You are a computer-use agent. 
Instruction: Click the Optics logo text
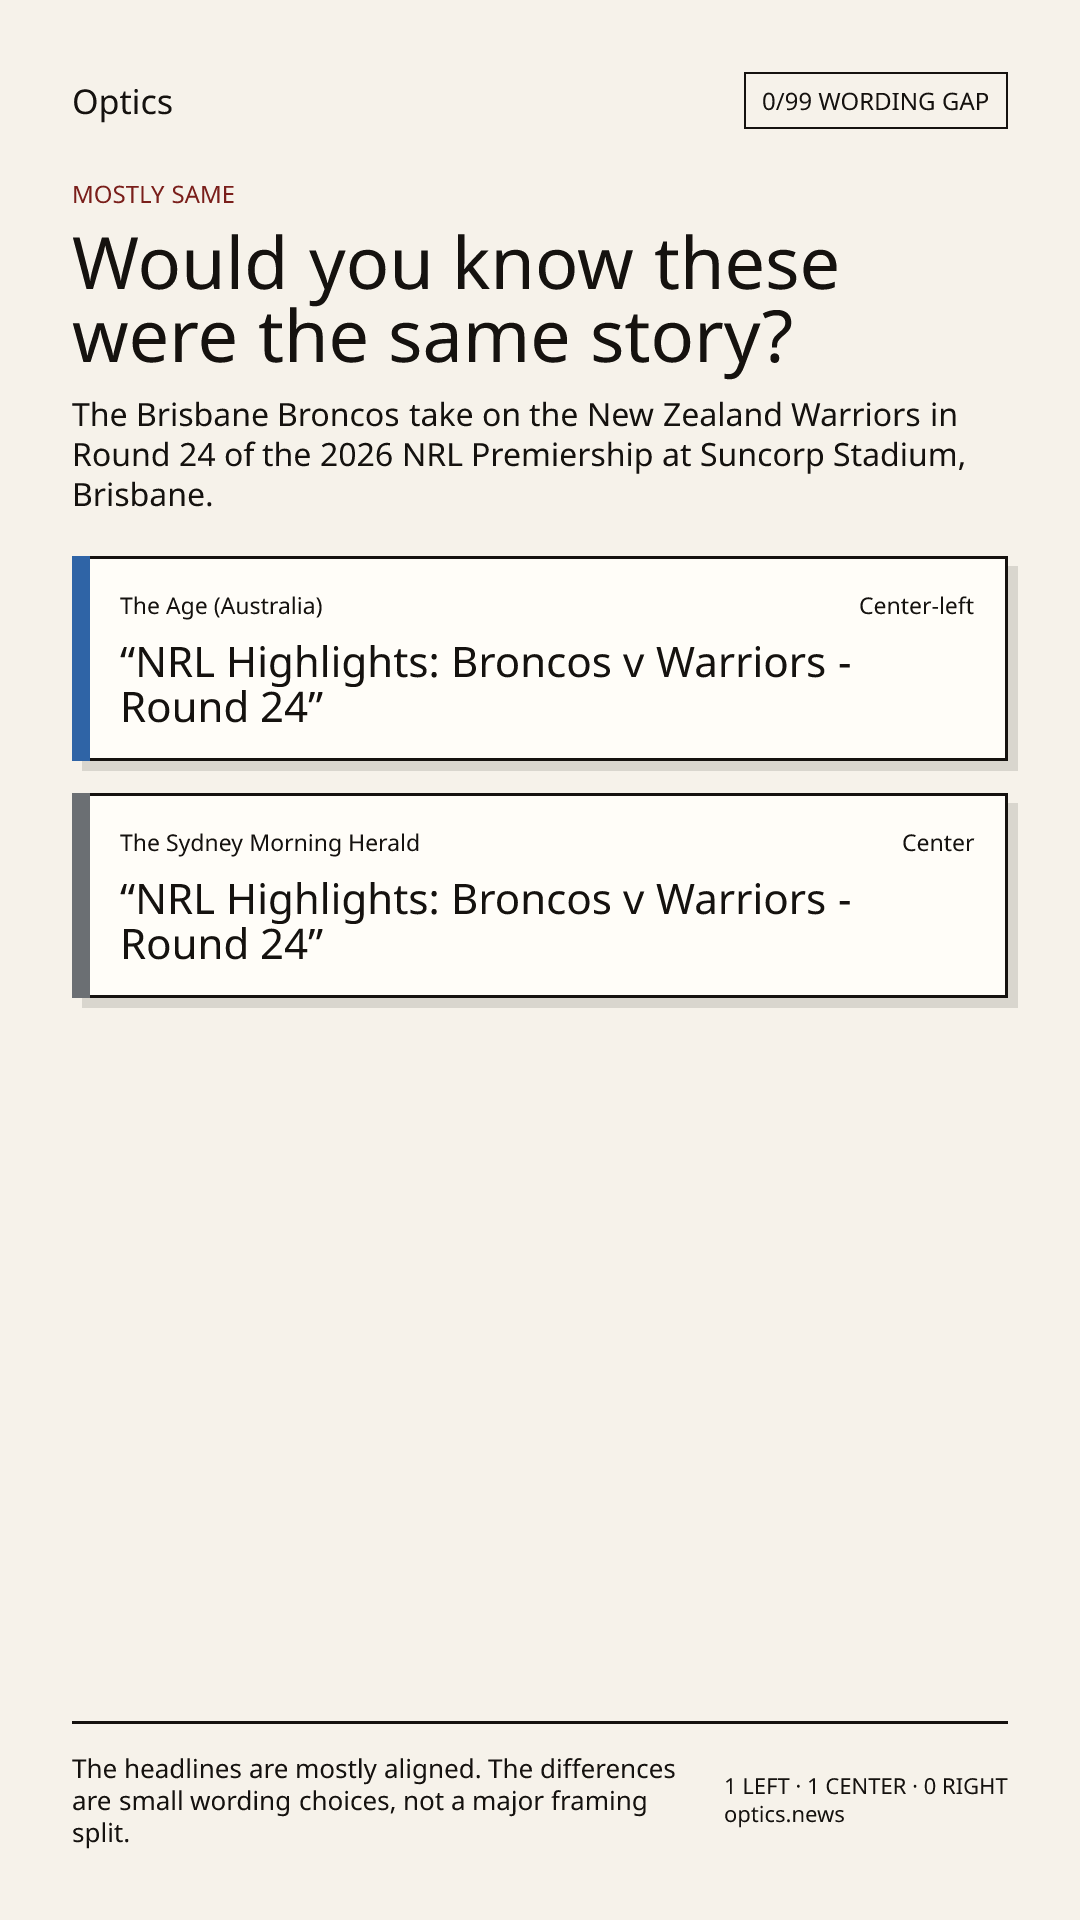[122, 102]
